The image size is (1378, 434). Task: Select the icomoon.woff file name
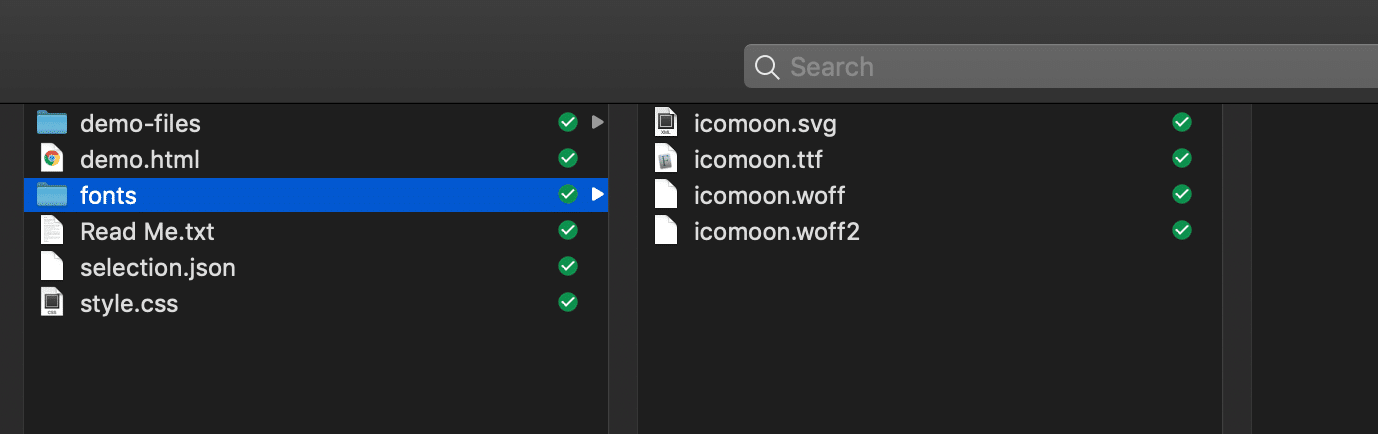[769, 196]
